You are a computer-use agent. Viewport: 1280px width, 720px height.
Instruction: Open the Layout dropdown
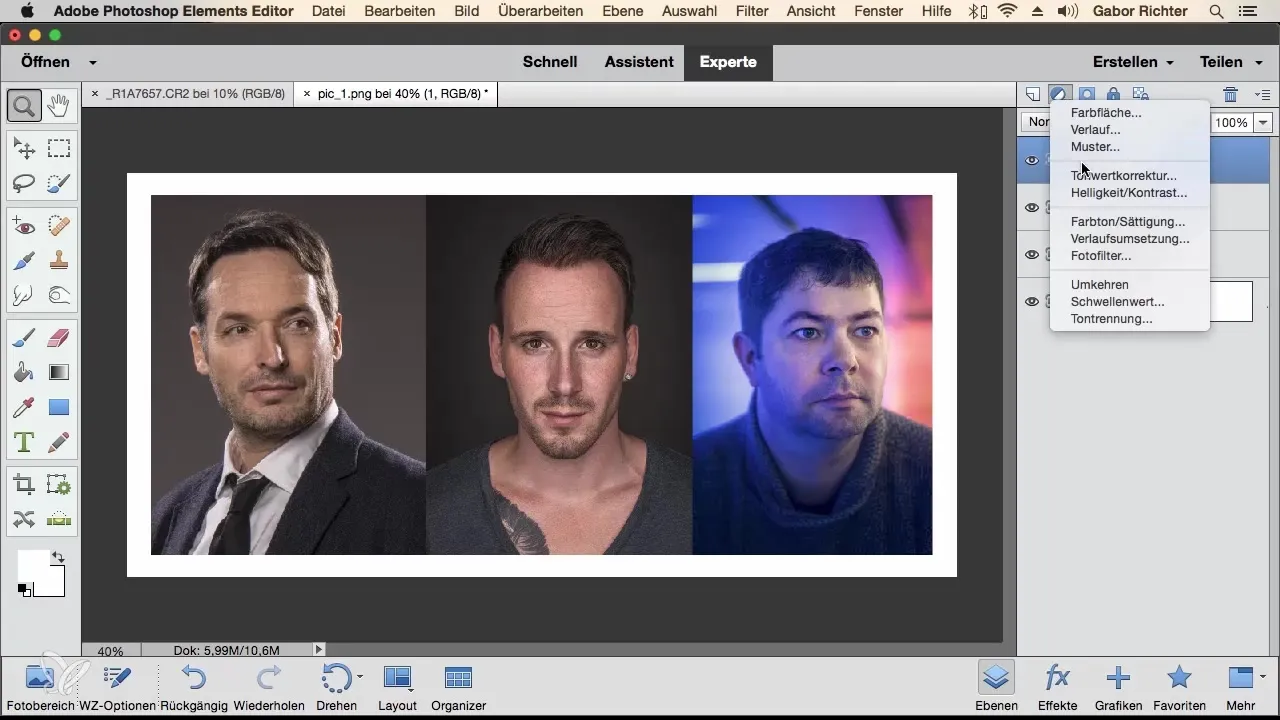tap(411, 688)
